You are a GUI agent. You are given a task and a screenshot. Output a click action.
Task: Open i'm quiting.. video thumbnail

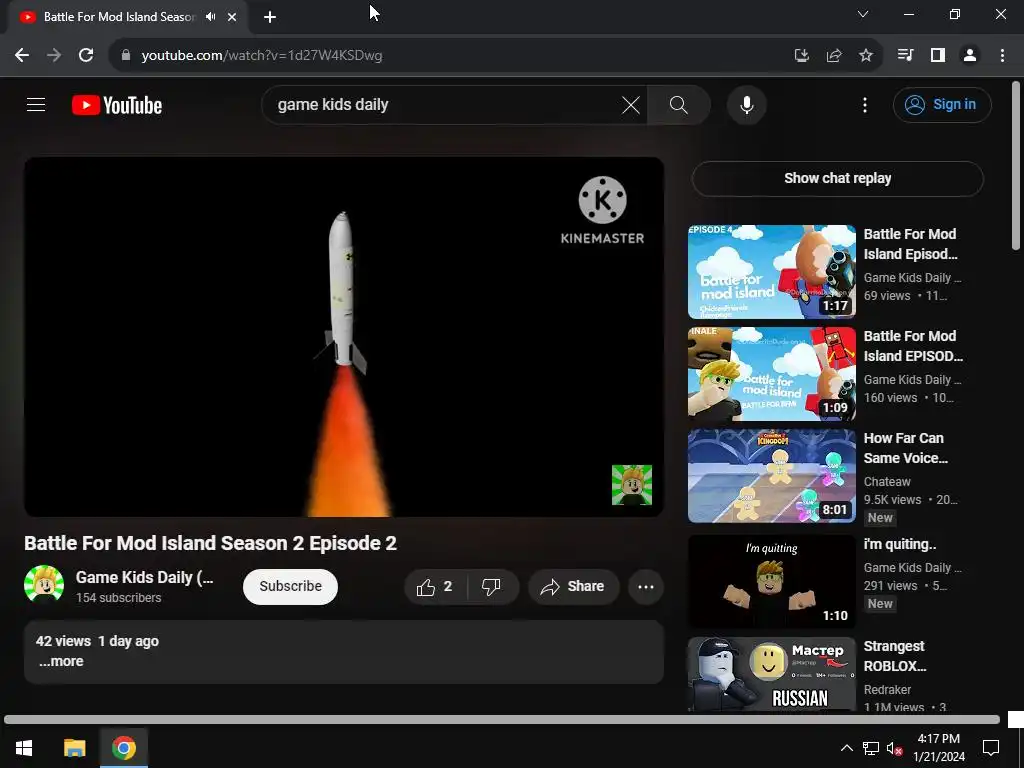pyautogui.click(x=771, y=581)
